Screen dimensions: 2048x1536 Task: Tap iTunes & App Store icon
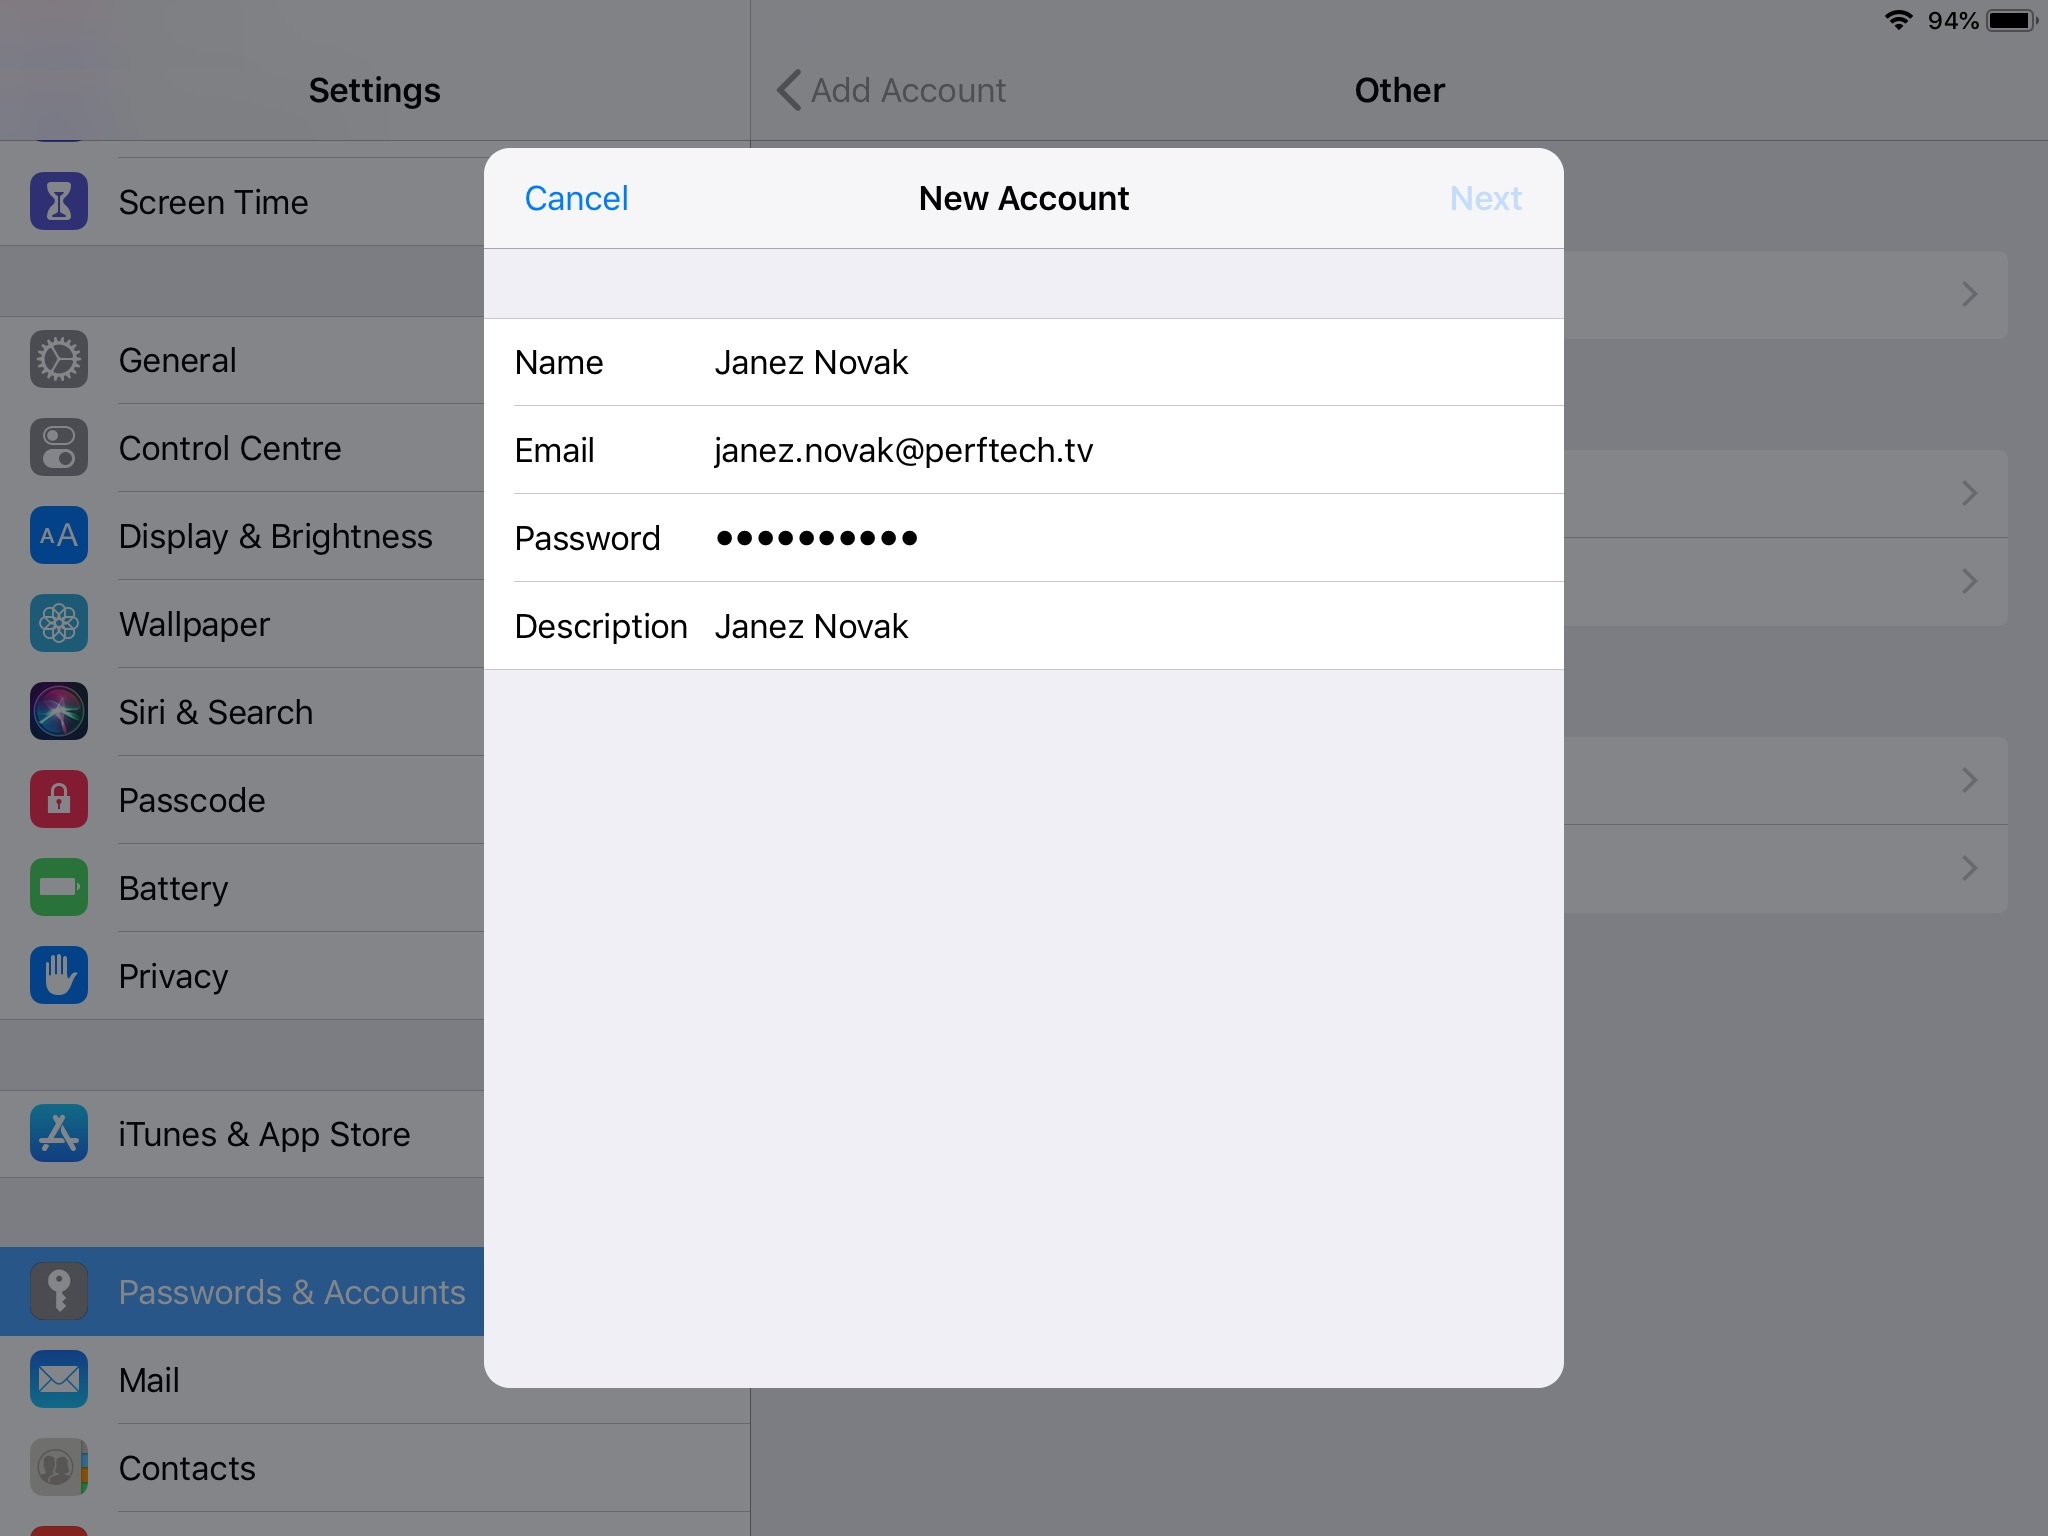click(59, 1134)
